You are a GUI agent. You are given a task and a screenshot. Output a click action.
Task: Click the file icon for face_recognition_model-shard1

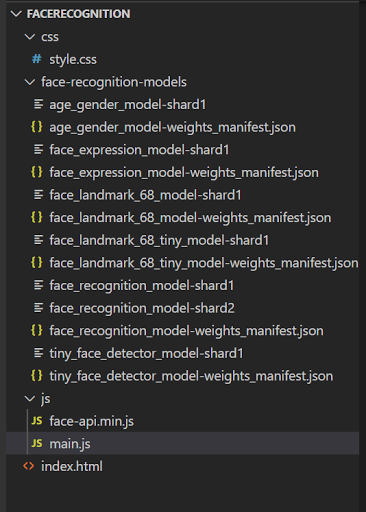click(x=38, y=285)
